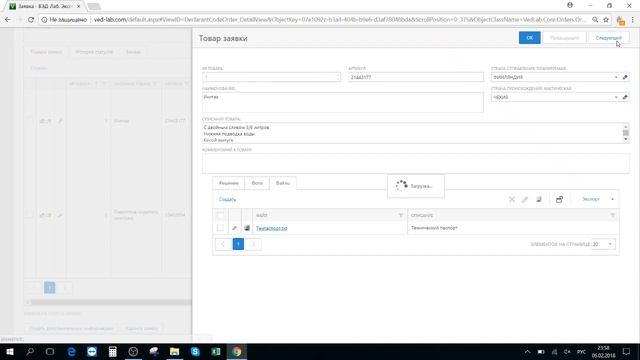Click description box scrollbar down arrow
640x360 pixels.
[x=626, y=140]
